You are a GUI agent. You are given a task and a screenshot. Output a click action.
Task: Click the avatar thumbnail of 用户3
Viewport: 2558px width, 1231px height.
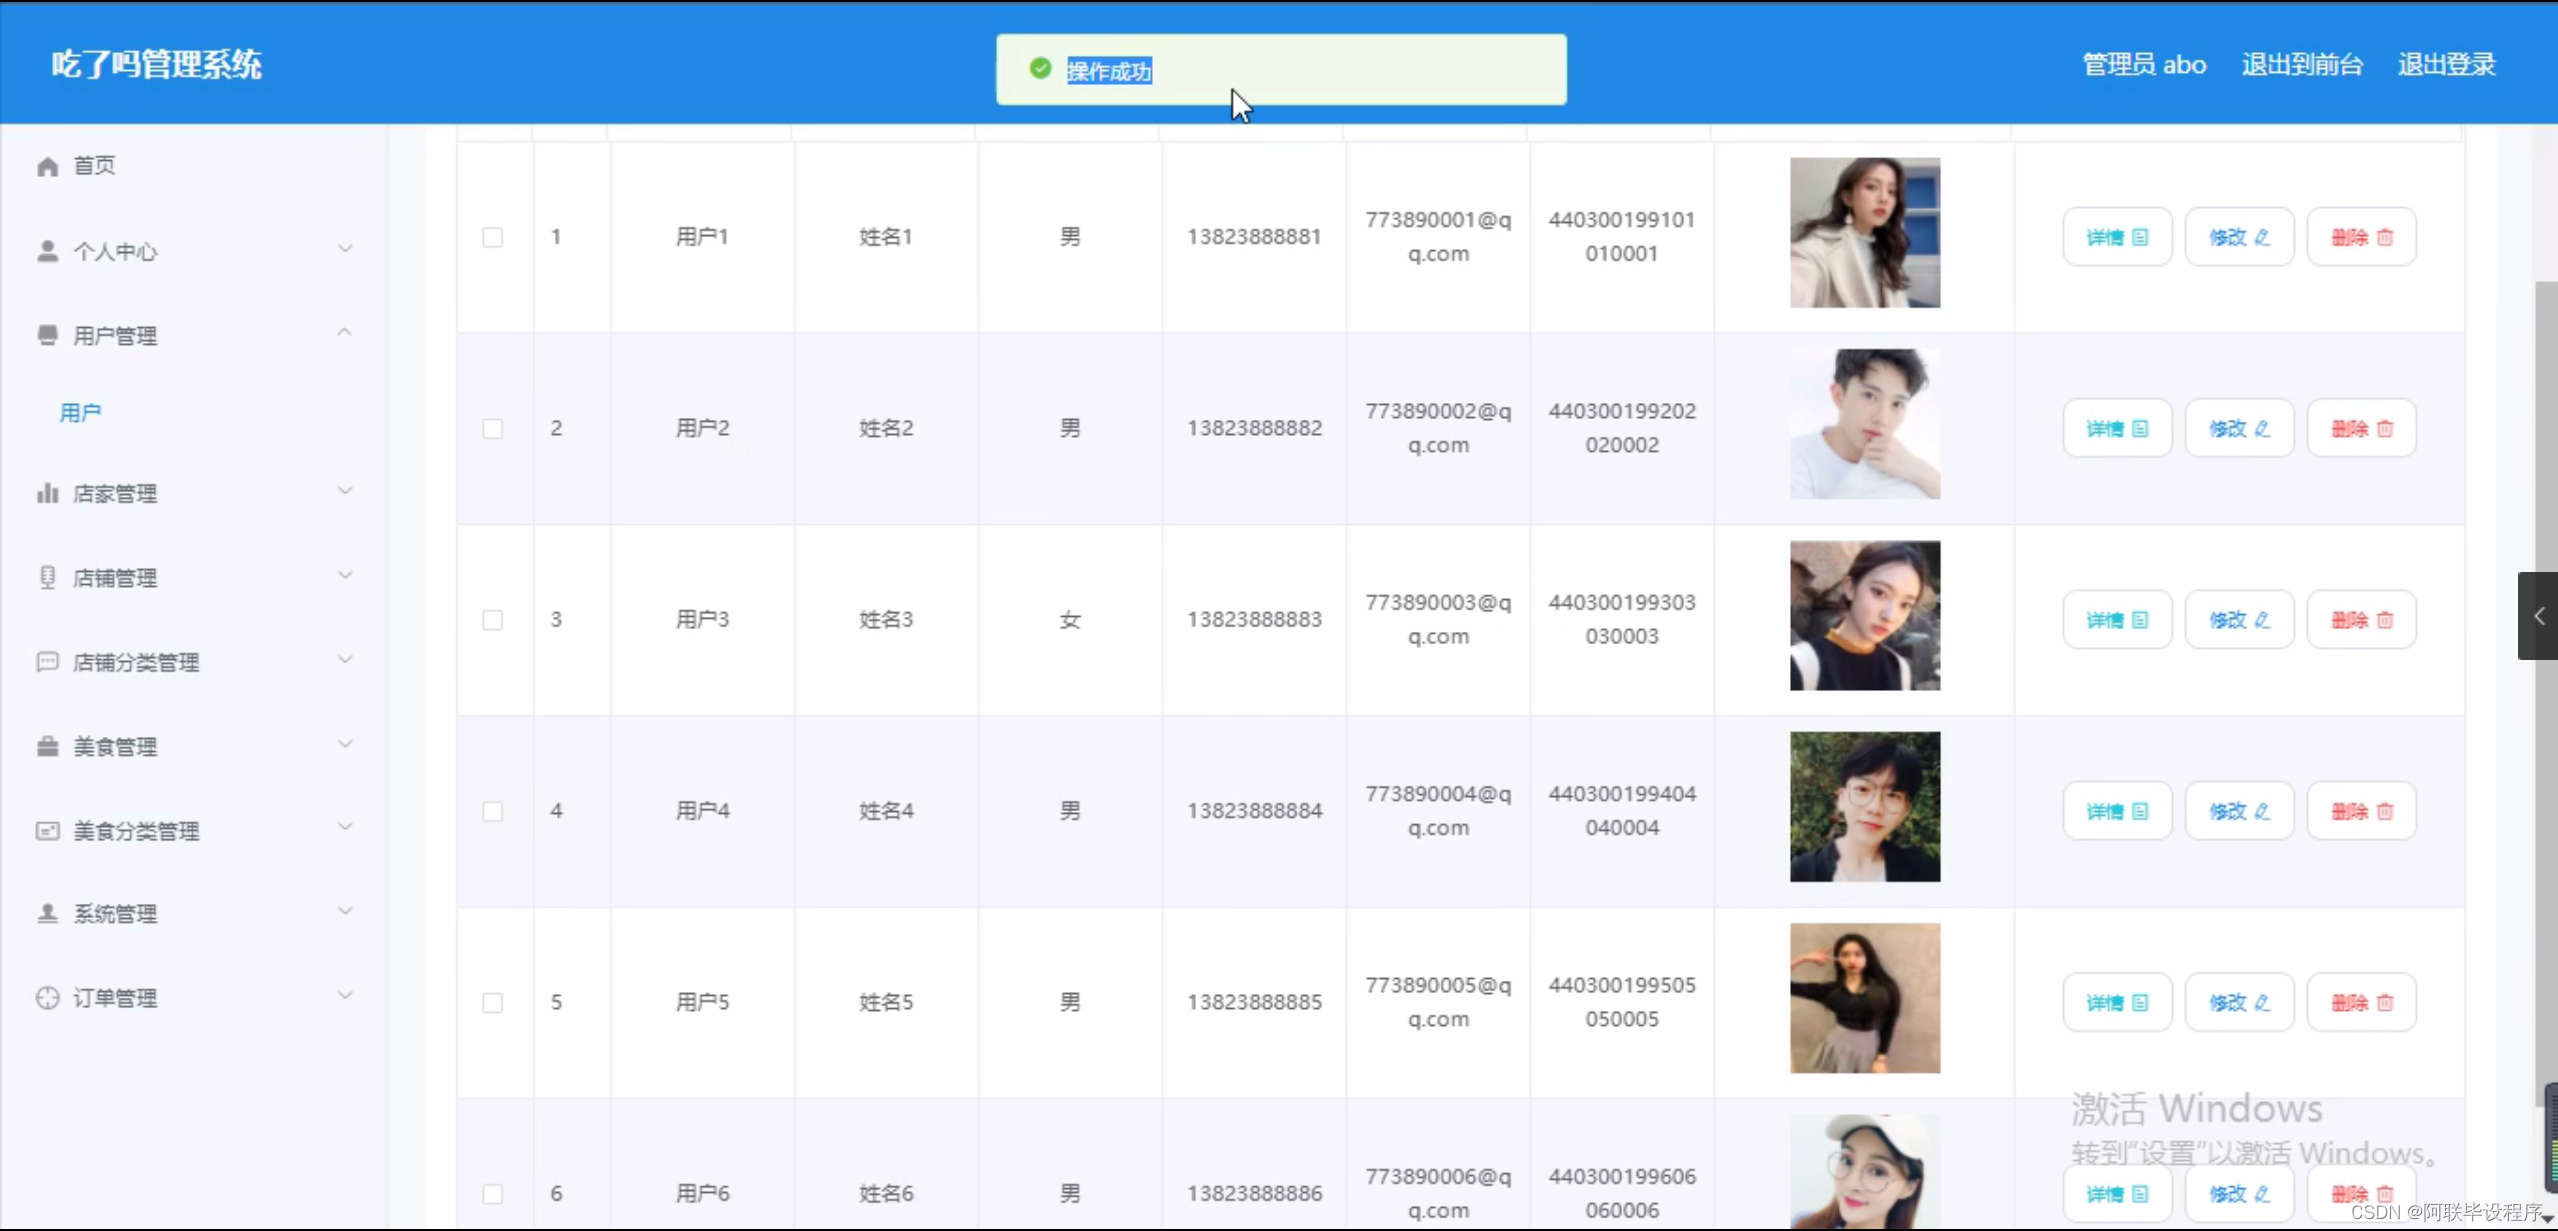(1864, 615)
